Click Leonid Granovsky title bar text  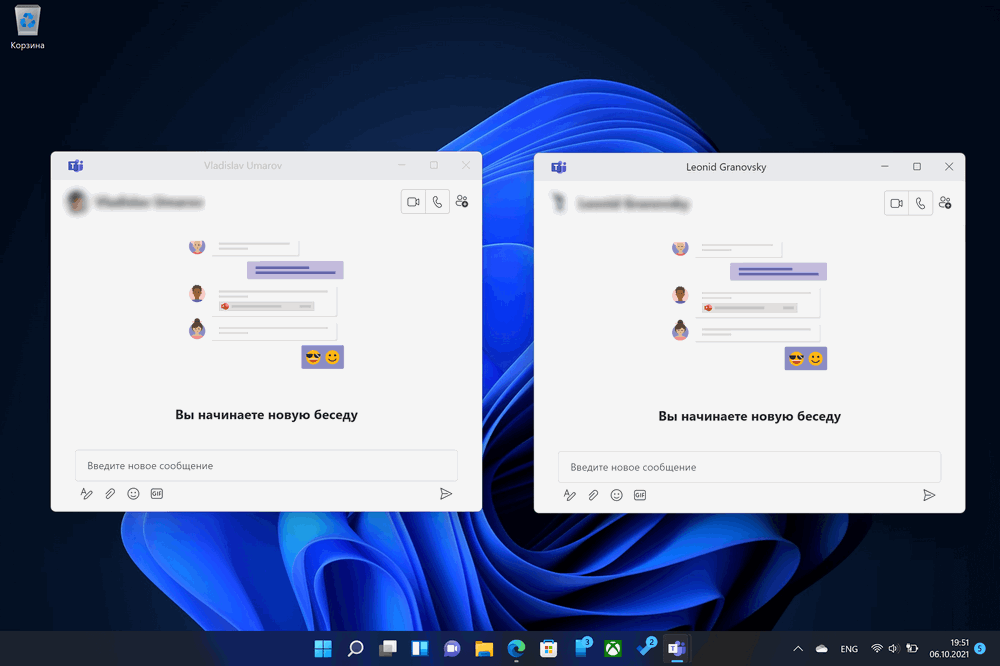(726, 167)
